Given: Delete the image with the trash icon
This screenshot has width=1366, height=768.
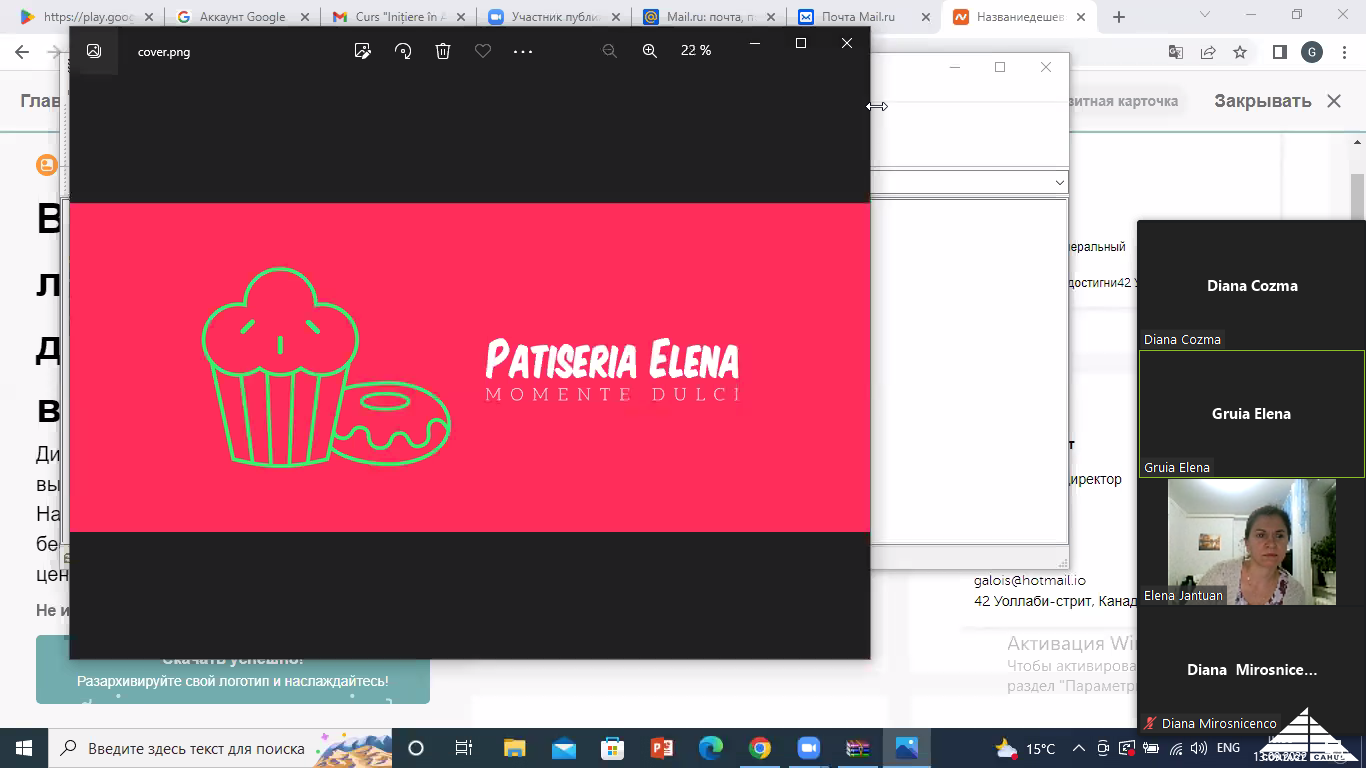Looking at the screenshot, I should coord(443,51).
